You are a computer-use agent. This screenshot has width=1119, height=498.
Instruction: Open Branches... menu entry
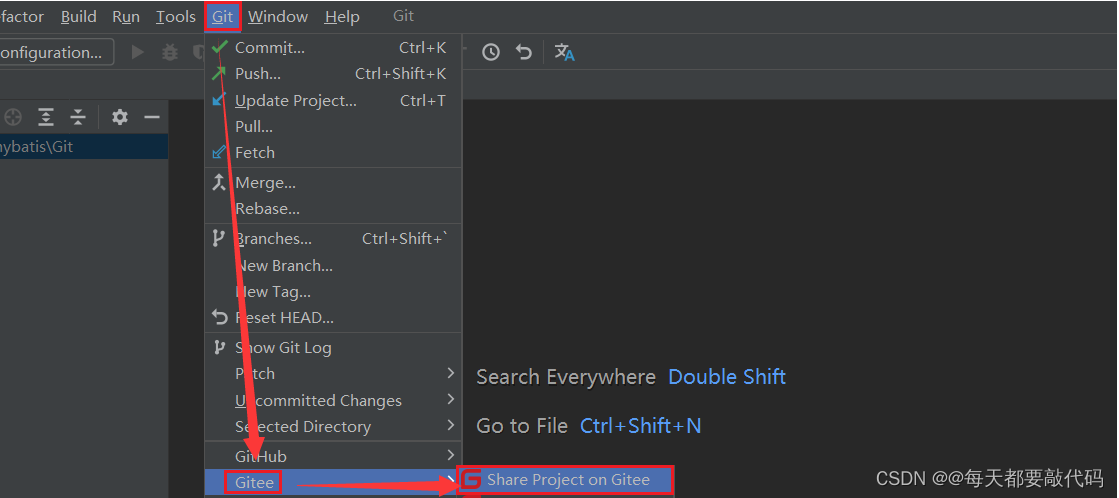(x=333, y=238)
